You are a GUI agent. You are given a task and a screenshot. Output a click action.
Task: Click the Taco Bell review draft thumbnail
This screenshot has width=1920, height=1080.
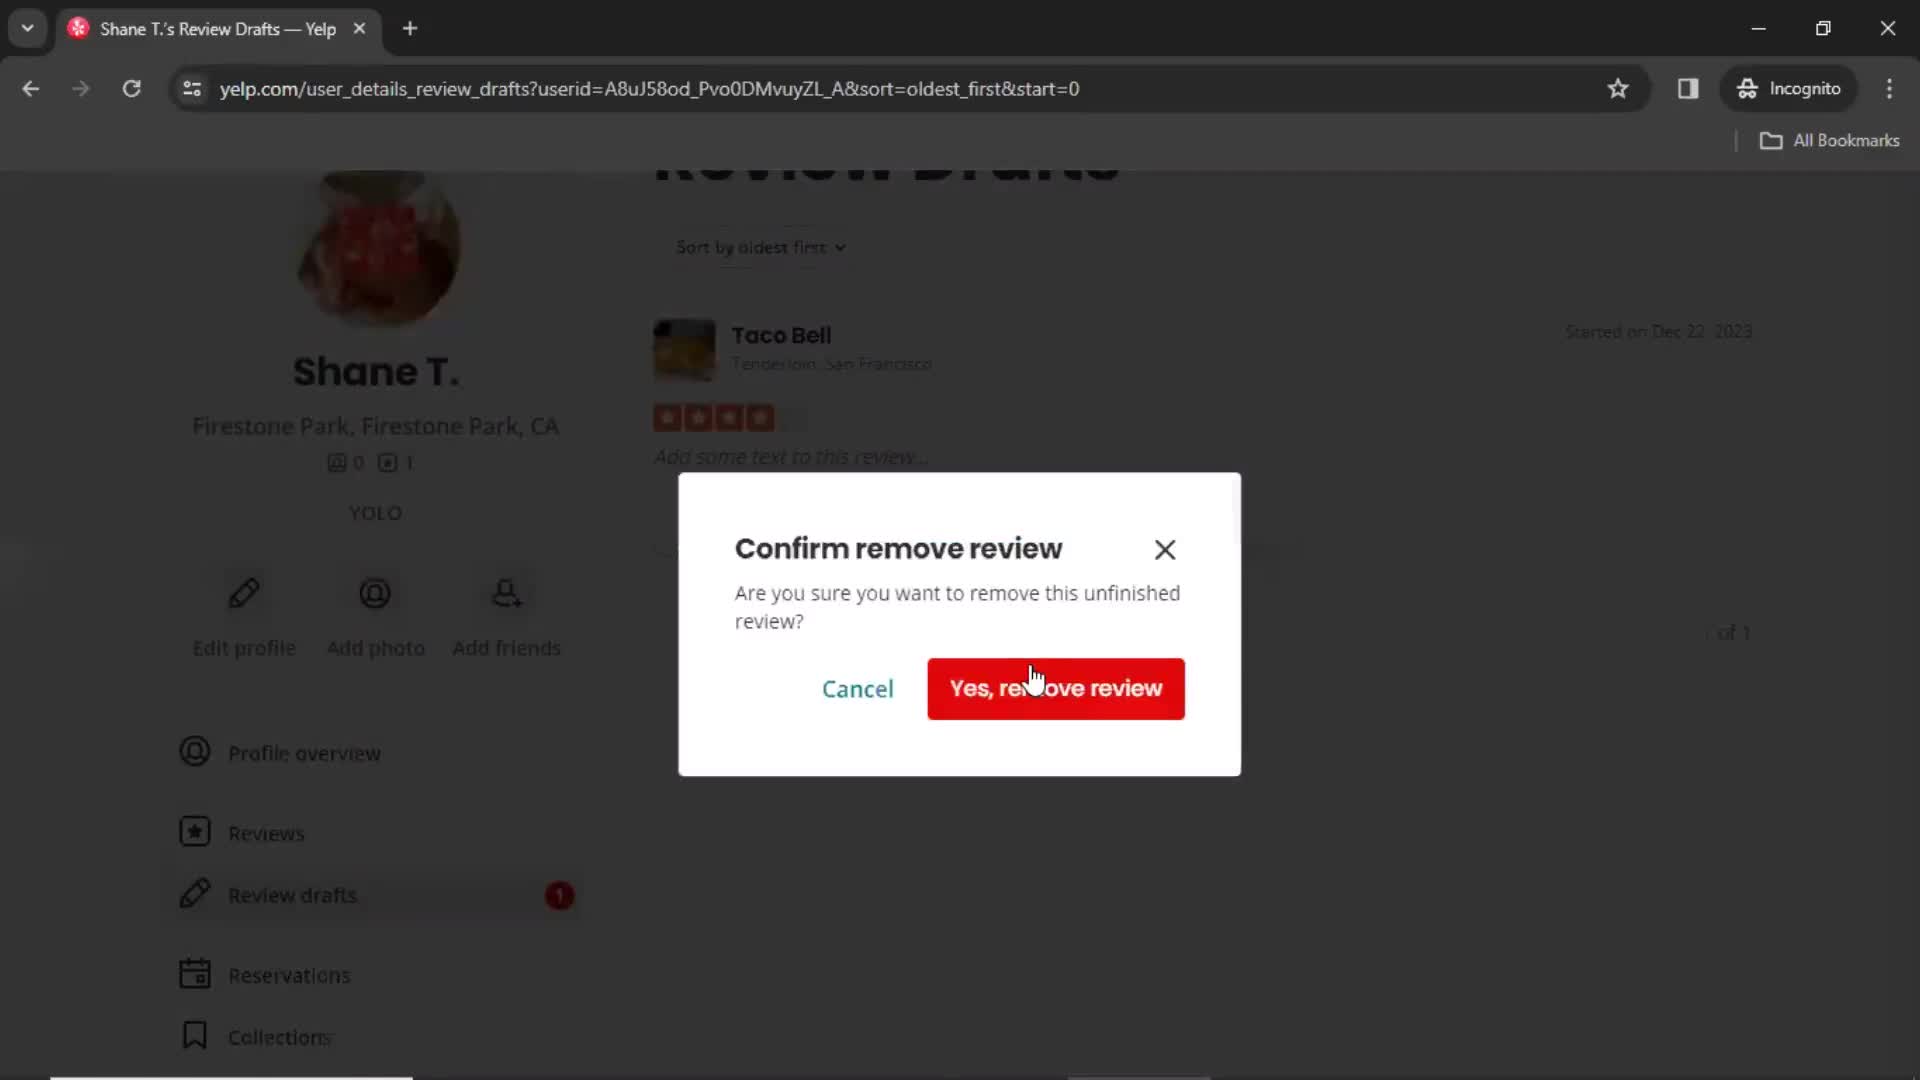683,345
